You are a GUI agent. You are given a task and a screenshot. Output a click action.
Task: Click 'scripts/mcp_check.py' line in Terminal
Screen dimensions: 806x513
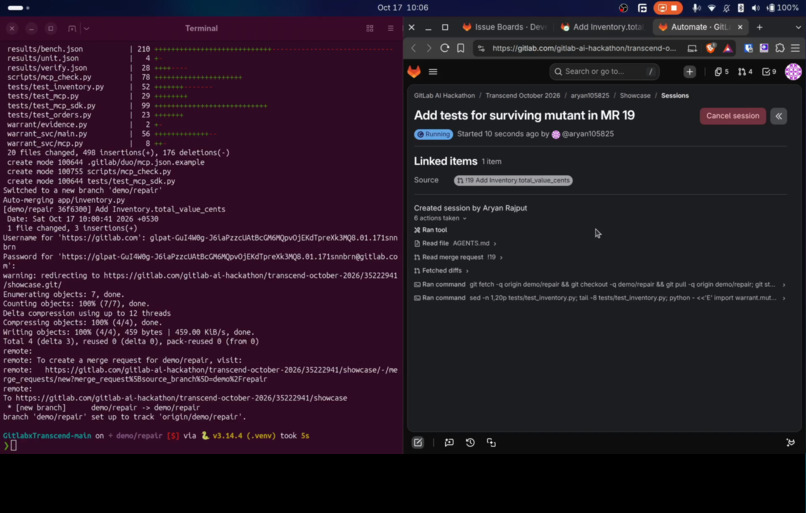click(x=49, y=77)
